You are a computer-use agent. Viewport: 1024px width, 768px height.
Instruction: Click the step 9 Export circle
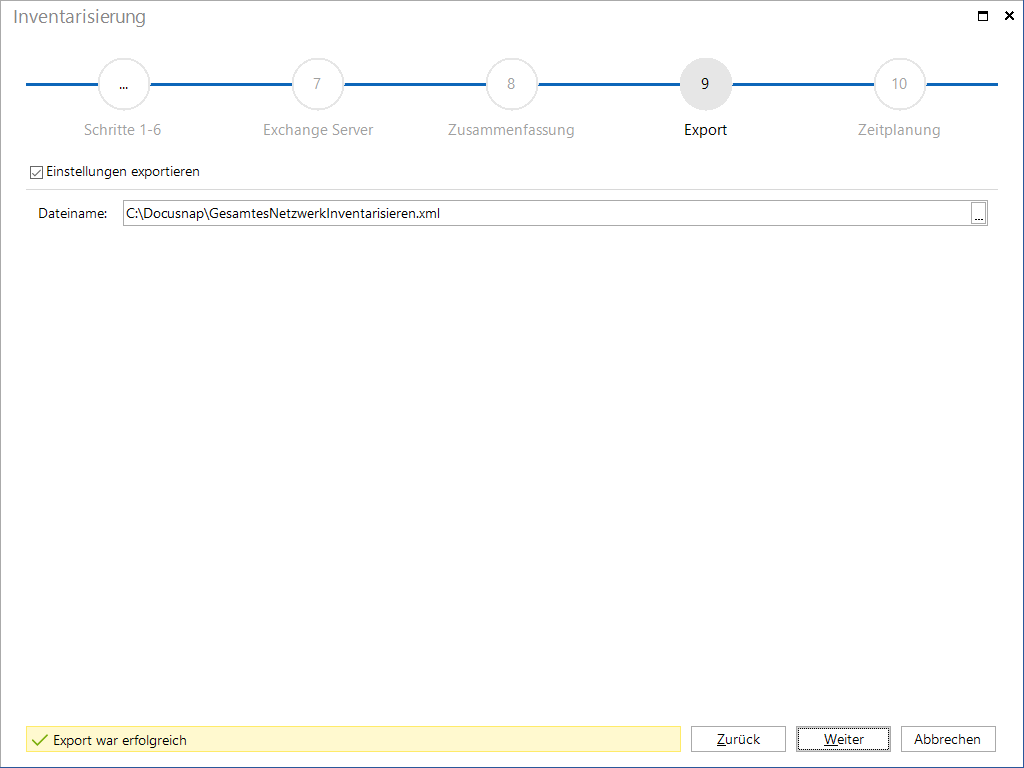click(x=705, y=84)
